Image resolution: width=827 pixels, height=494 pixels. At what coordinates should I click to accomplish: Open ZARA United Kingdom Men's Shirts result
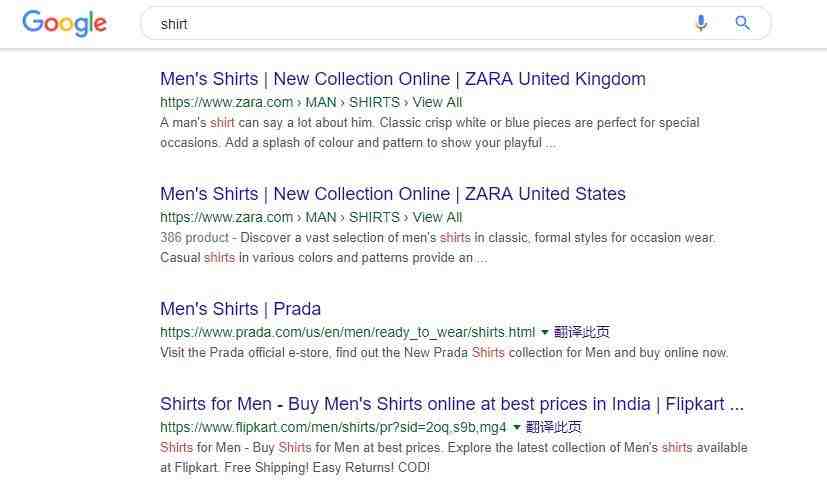(403, 79)
